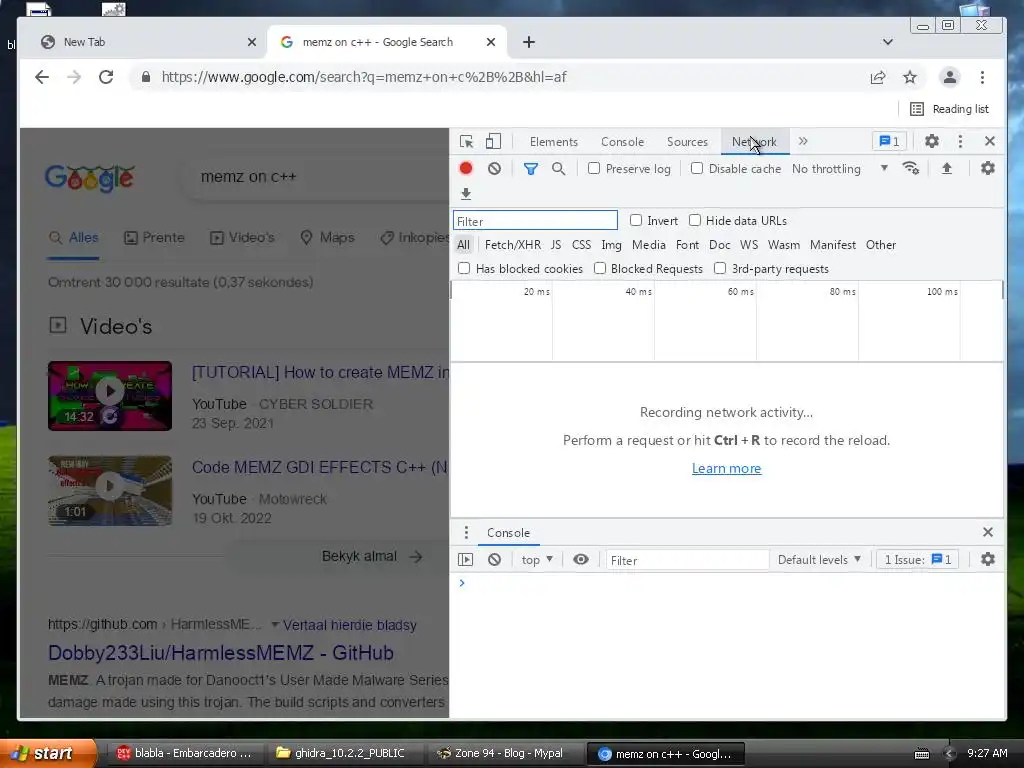Select the Network tab
Screen dimensions: 1024x768
point(754,142)
